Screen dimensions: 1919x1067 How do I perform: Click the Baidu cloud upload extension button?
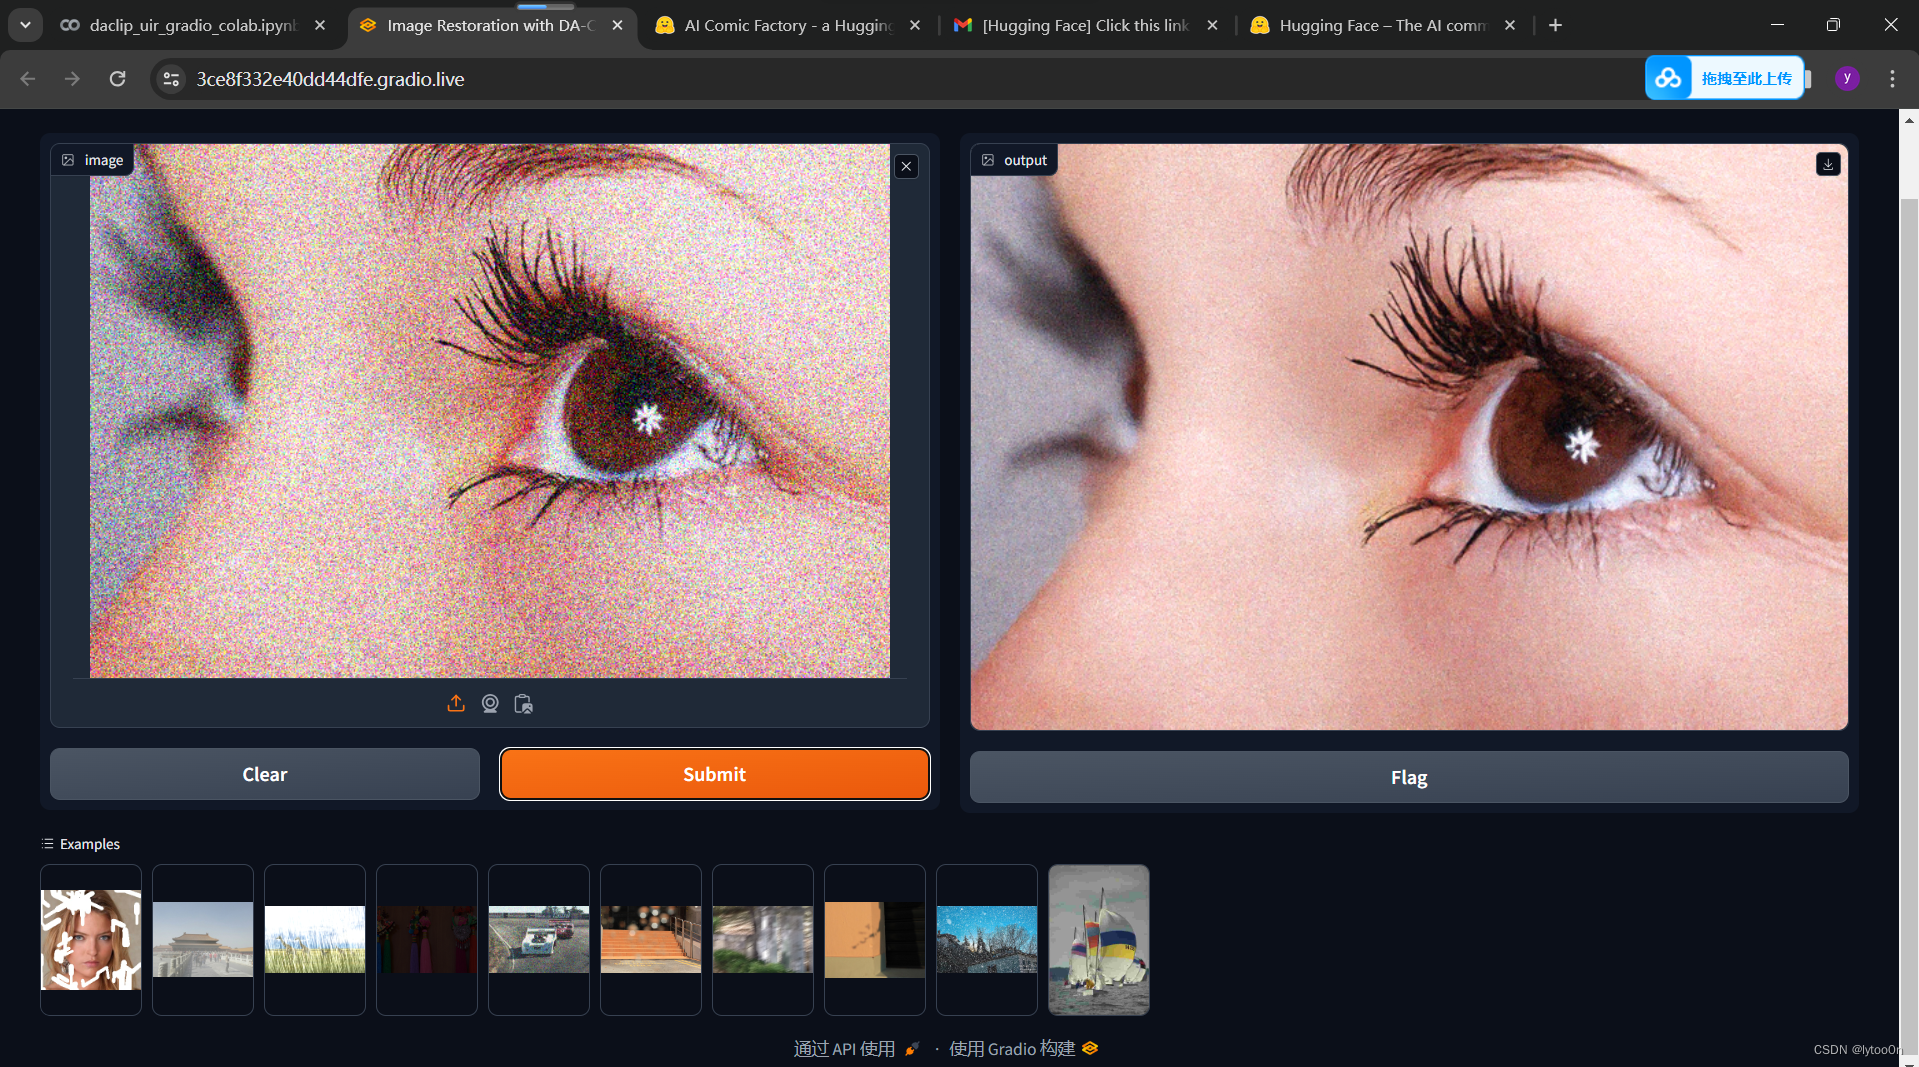coord(1725,78)
